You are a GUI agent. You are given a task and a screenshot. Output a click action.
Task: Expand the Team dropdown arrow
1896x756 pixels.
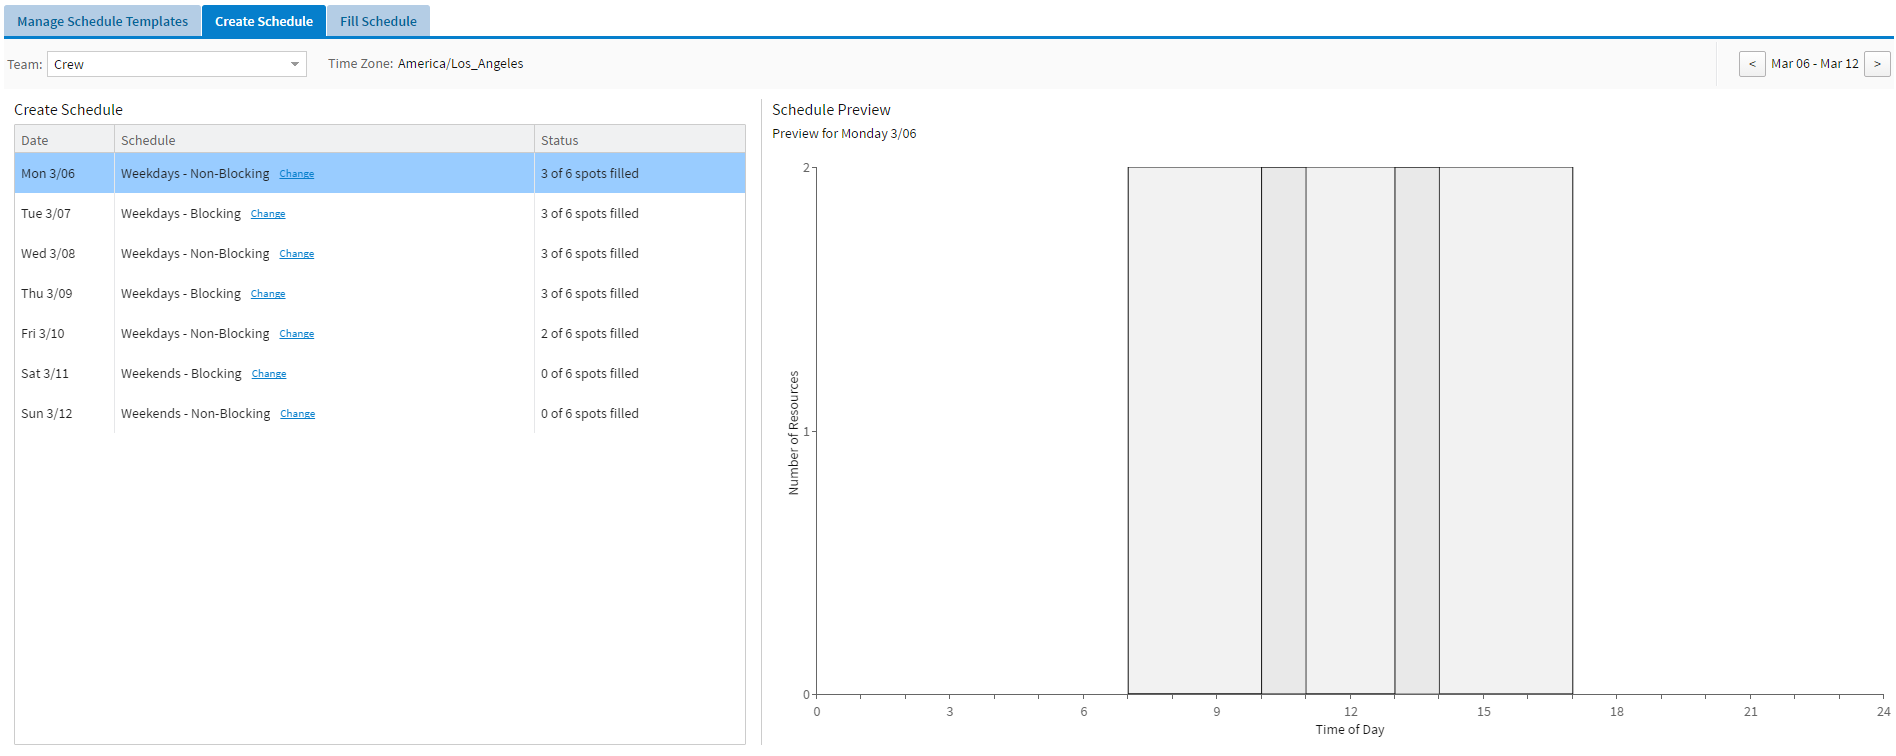(295, 64)
